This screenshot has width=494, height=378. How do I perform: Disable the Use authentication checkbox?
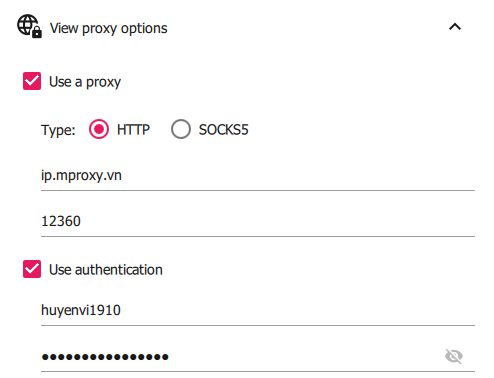coord(32,269)
